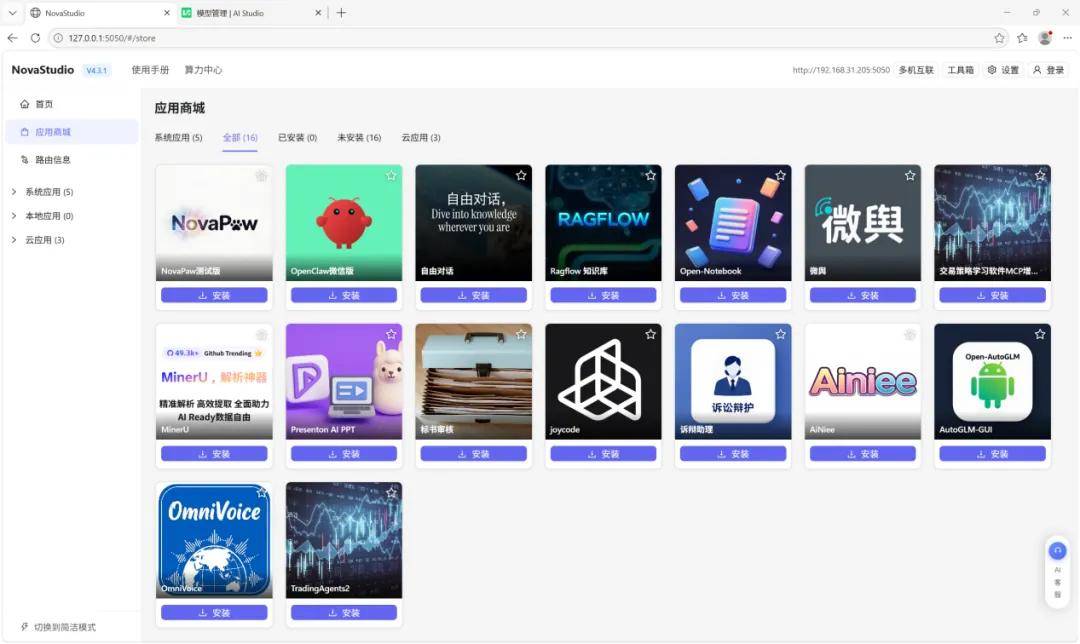Open 多机互联 link

pyautogui.click(x=916, y=70)
